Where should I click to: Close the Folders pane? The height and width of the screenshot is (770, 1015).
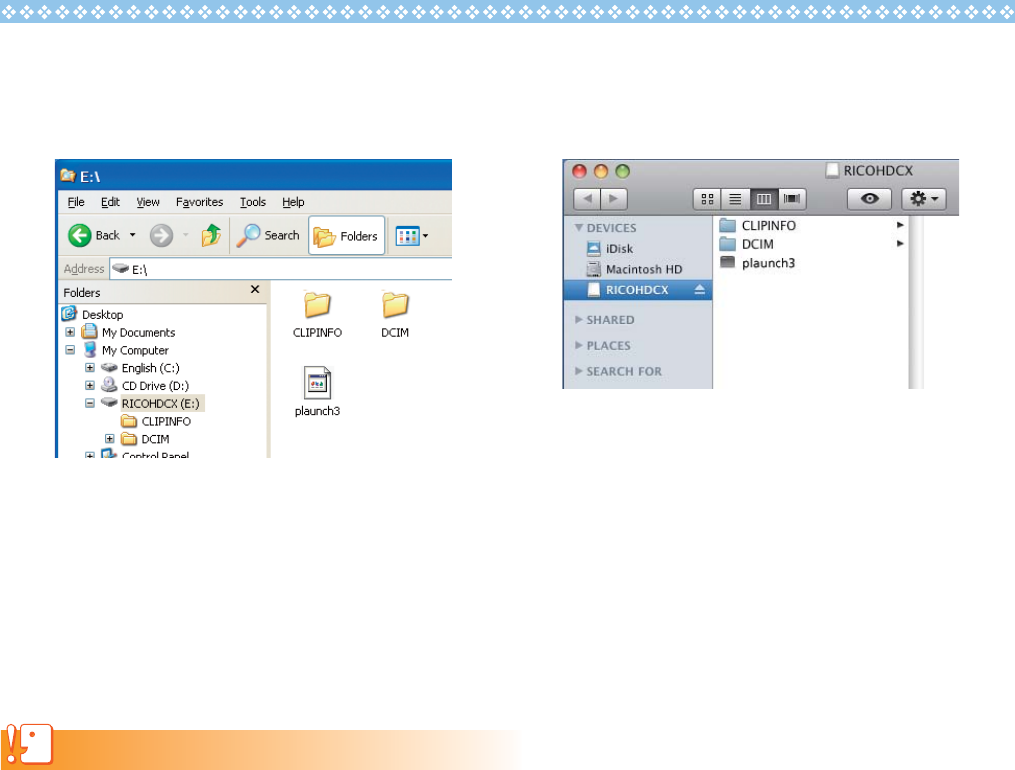tap(255, 289)
